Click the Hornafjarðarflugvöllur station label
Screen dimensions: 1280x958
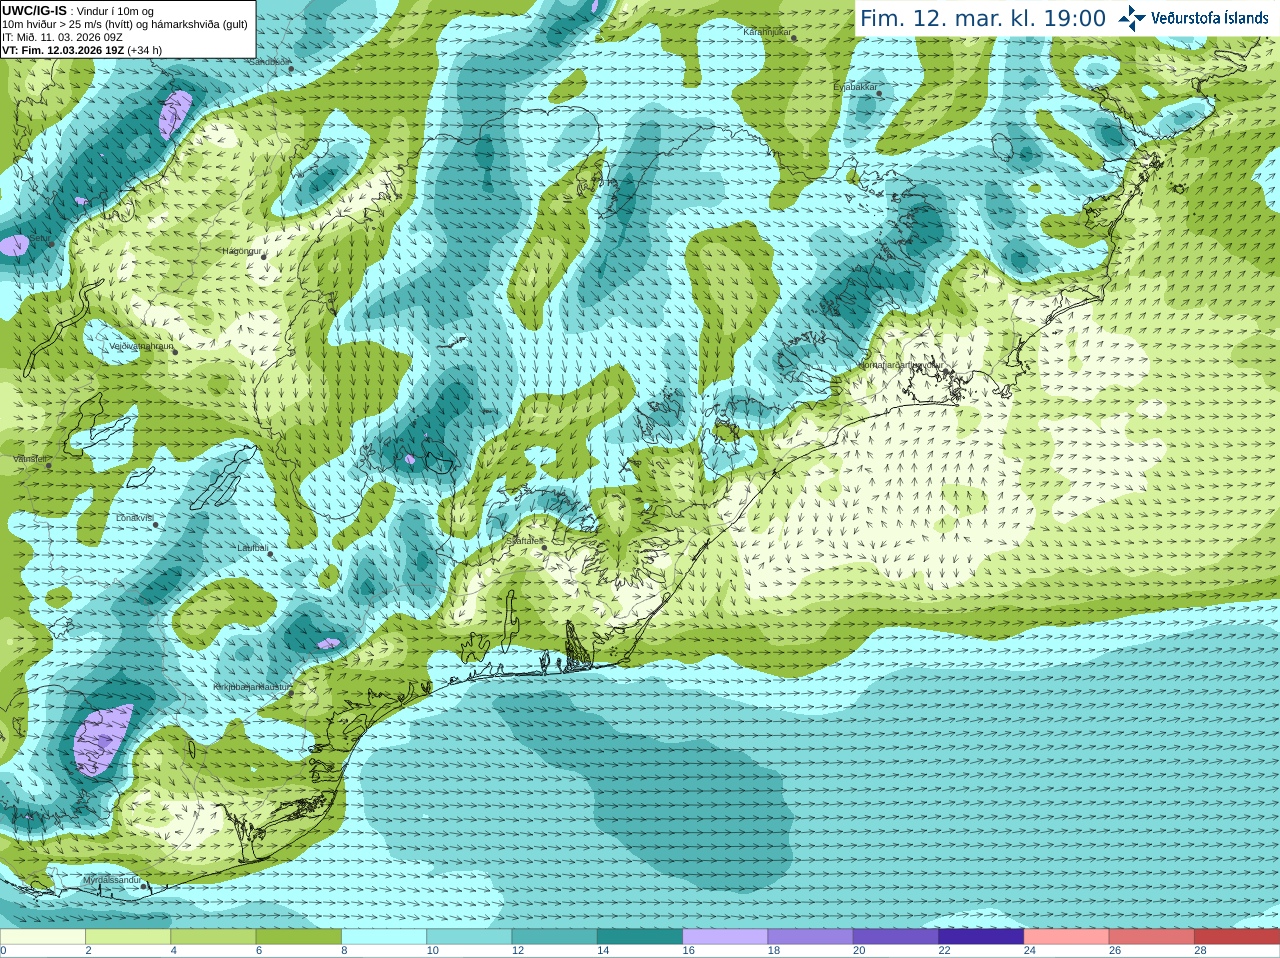coord(900,365)
